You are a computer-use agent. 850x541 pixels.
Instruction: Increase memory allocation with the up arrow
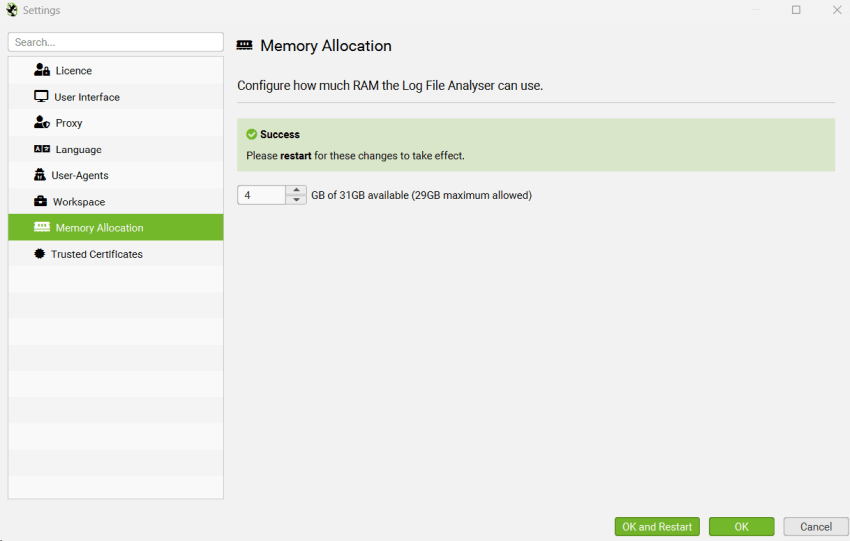coord(296,190)
